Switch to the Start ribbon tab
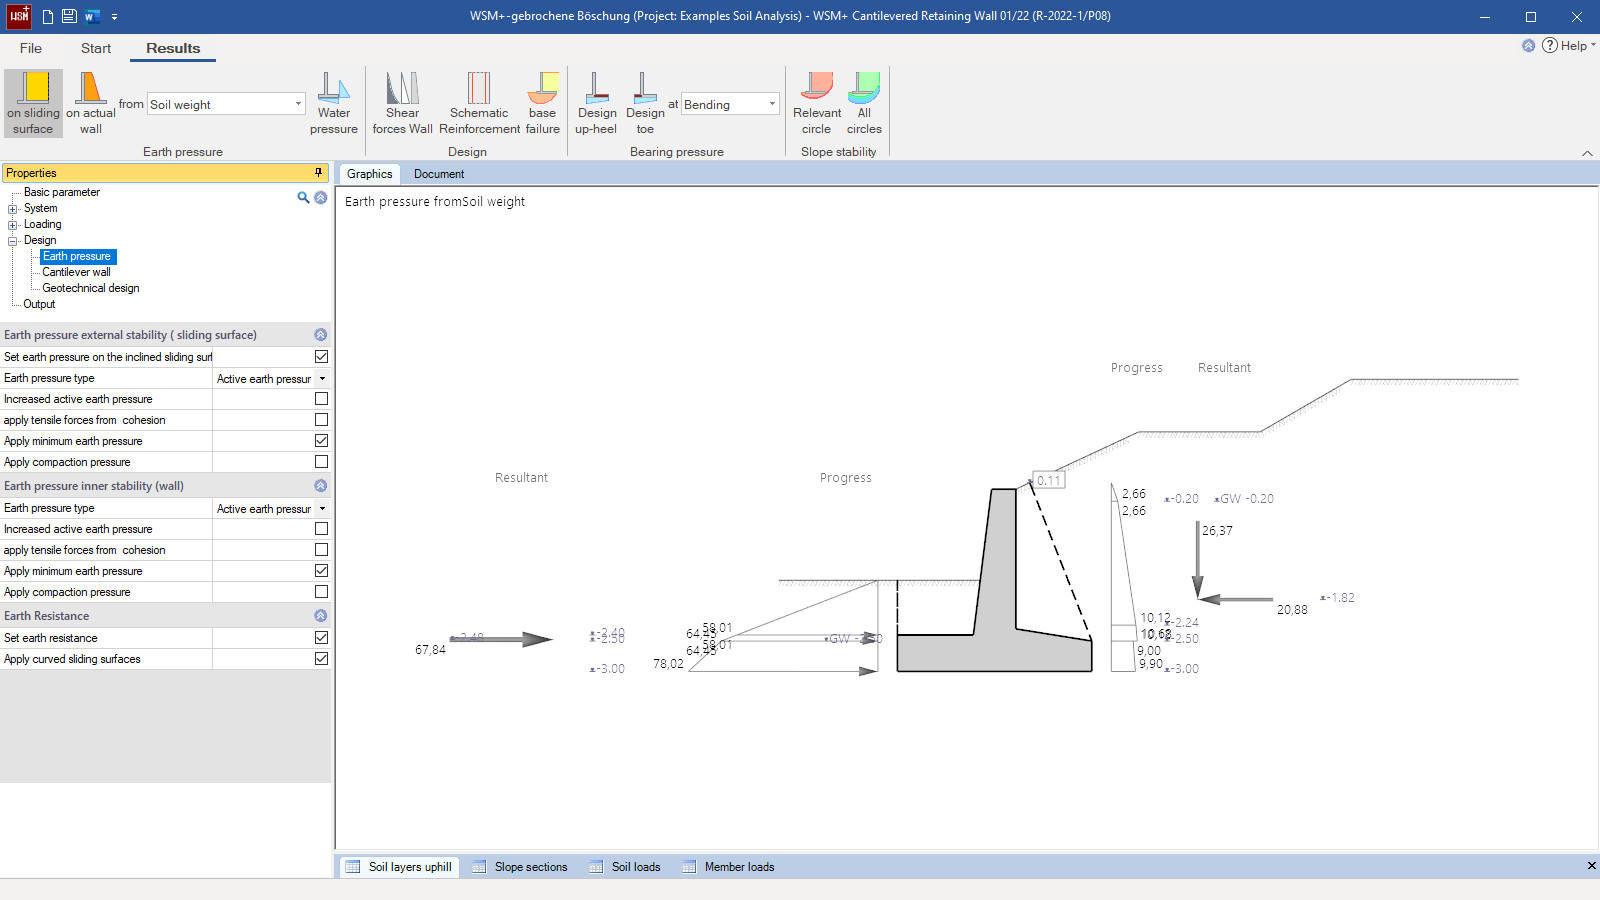 (x=96, y=48)
